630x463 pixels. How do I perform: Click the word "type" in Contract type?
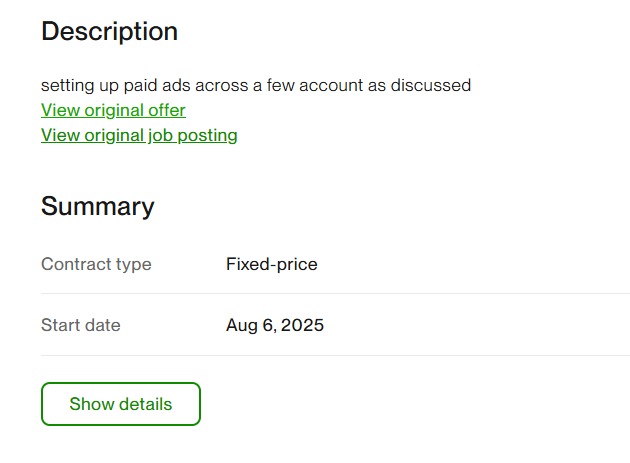coord(133,264)
